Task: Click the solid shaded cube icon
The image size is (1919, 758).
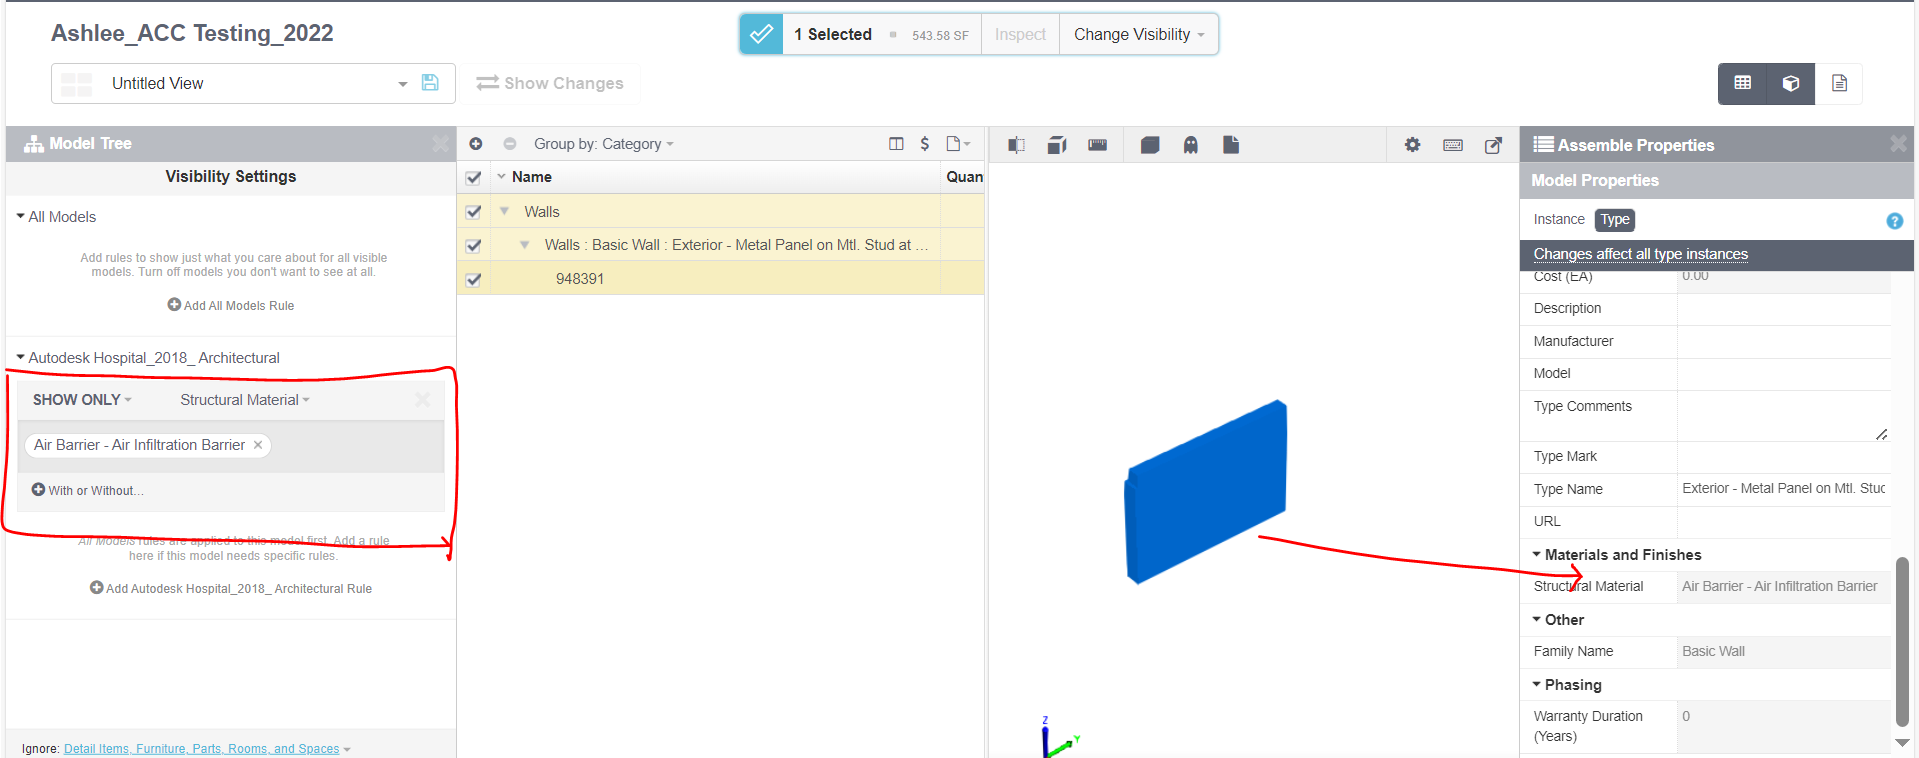Action: pos(1150,145)
